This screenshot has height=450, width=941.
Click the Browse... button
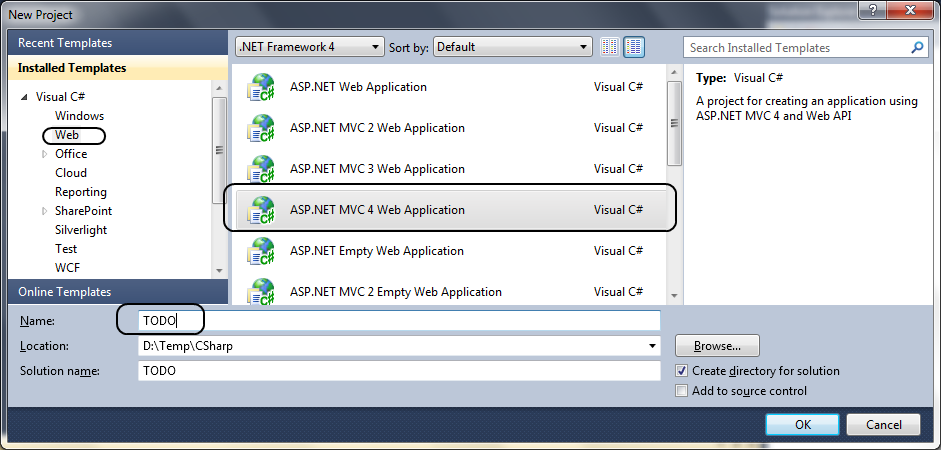click(x=717, y=346)
